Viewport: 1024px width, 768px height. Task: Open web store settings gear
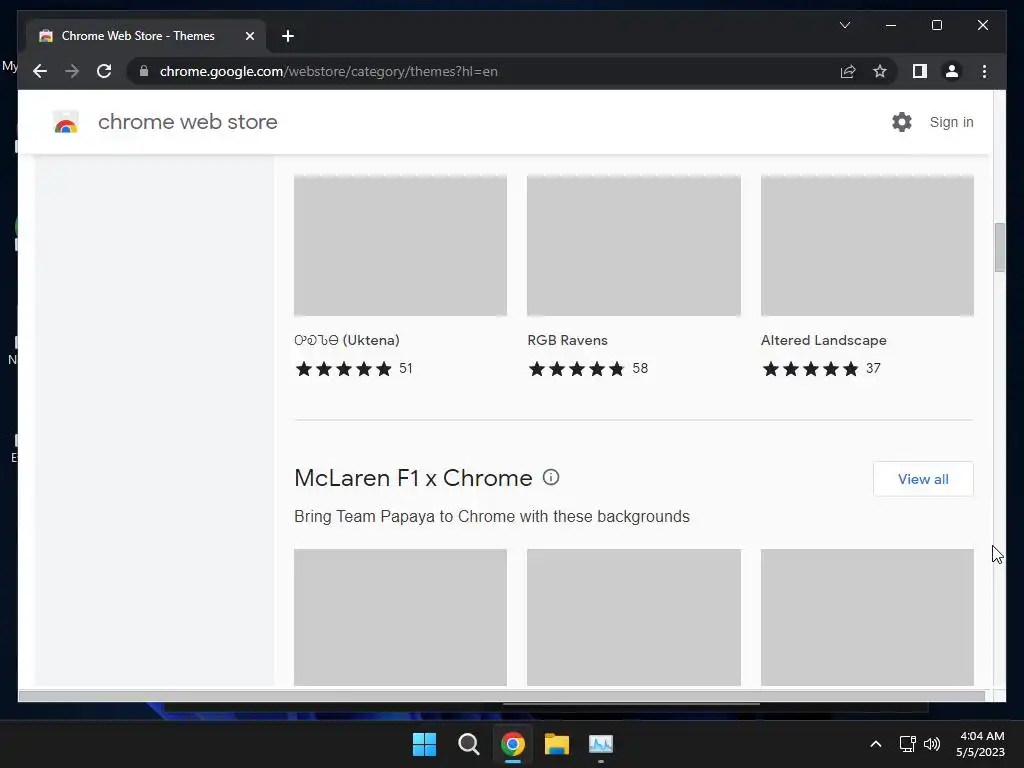coord(901,122)
